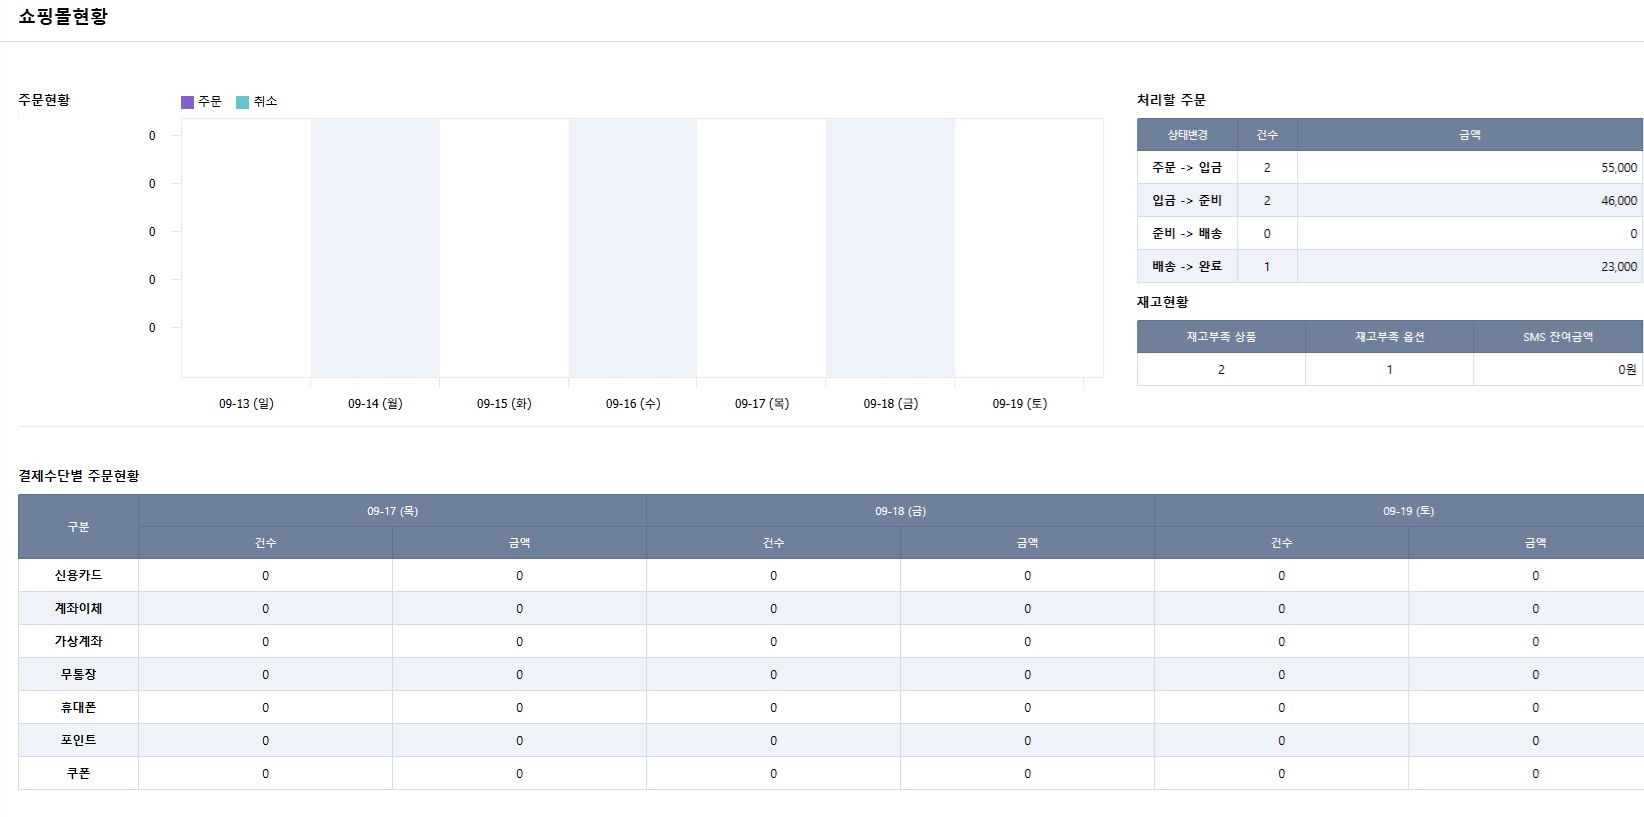Click the 재고부족 옵션 column header

coord(1389,337)
